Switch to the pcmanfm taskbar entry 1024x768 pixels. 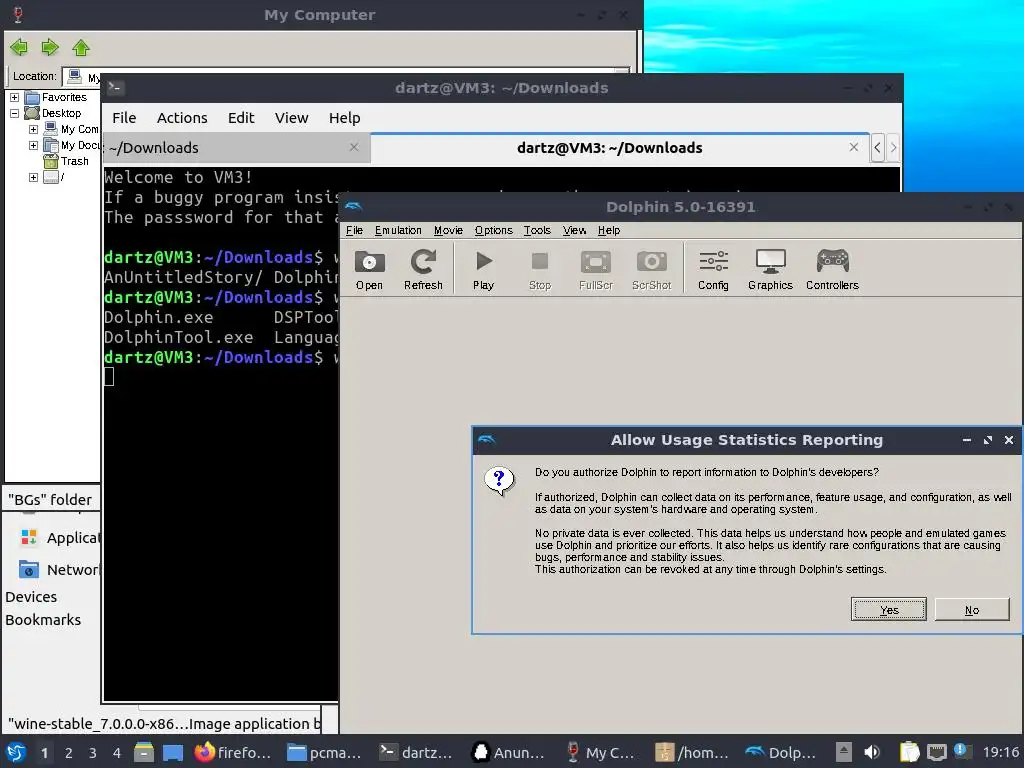coord(325,752)
